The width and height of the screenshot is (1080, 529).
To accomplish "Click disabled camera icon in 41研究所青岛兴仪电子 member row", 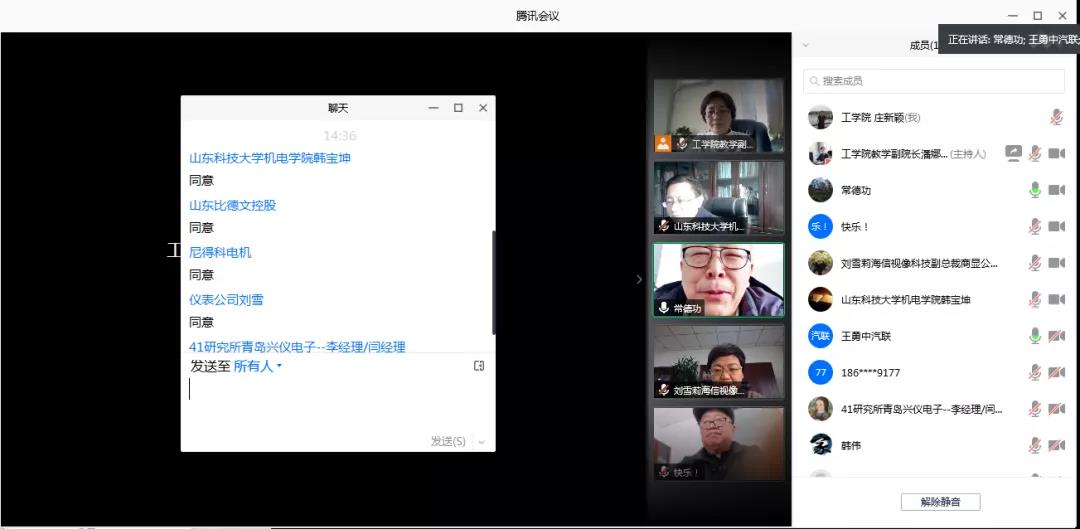I will tap(1057, 409).
